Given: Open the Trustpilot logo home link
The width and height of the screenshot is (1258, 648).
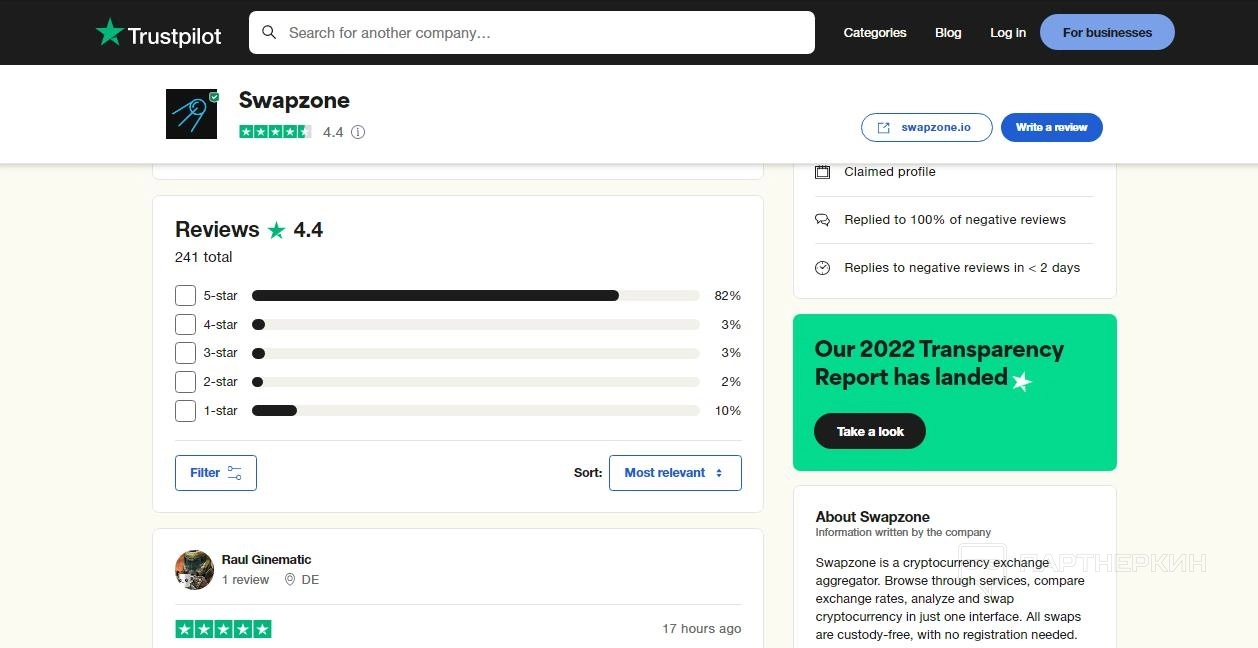Looking at the screenshot, I should coord(158,33).
